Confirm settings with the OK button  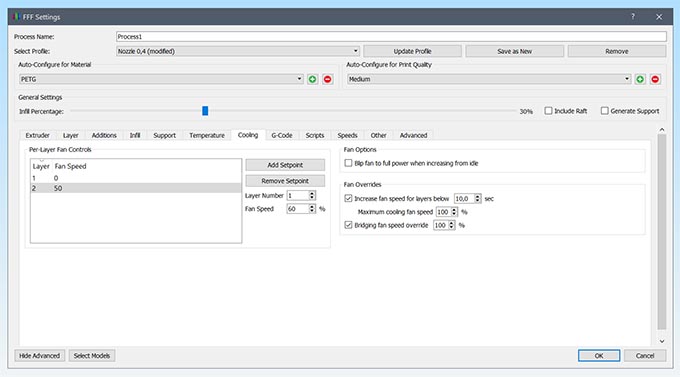(x=599, y=356)
